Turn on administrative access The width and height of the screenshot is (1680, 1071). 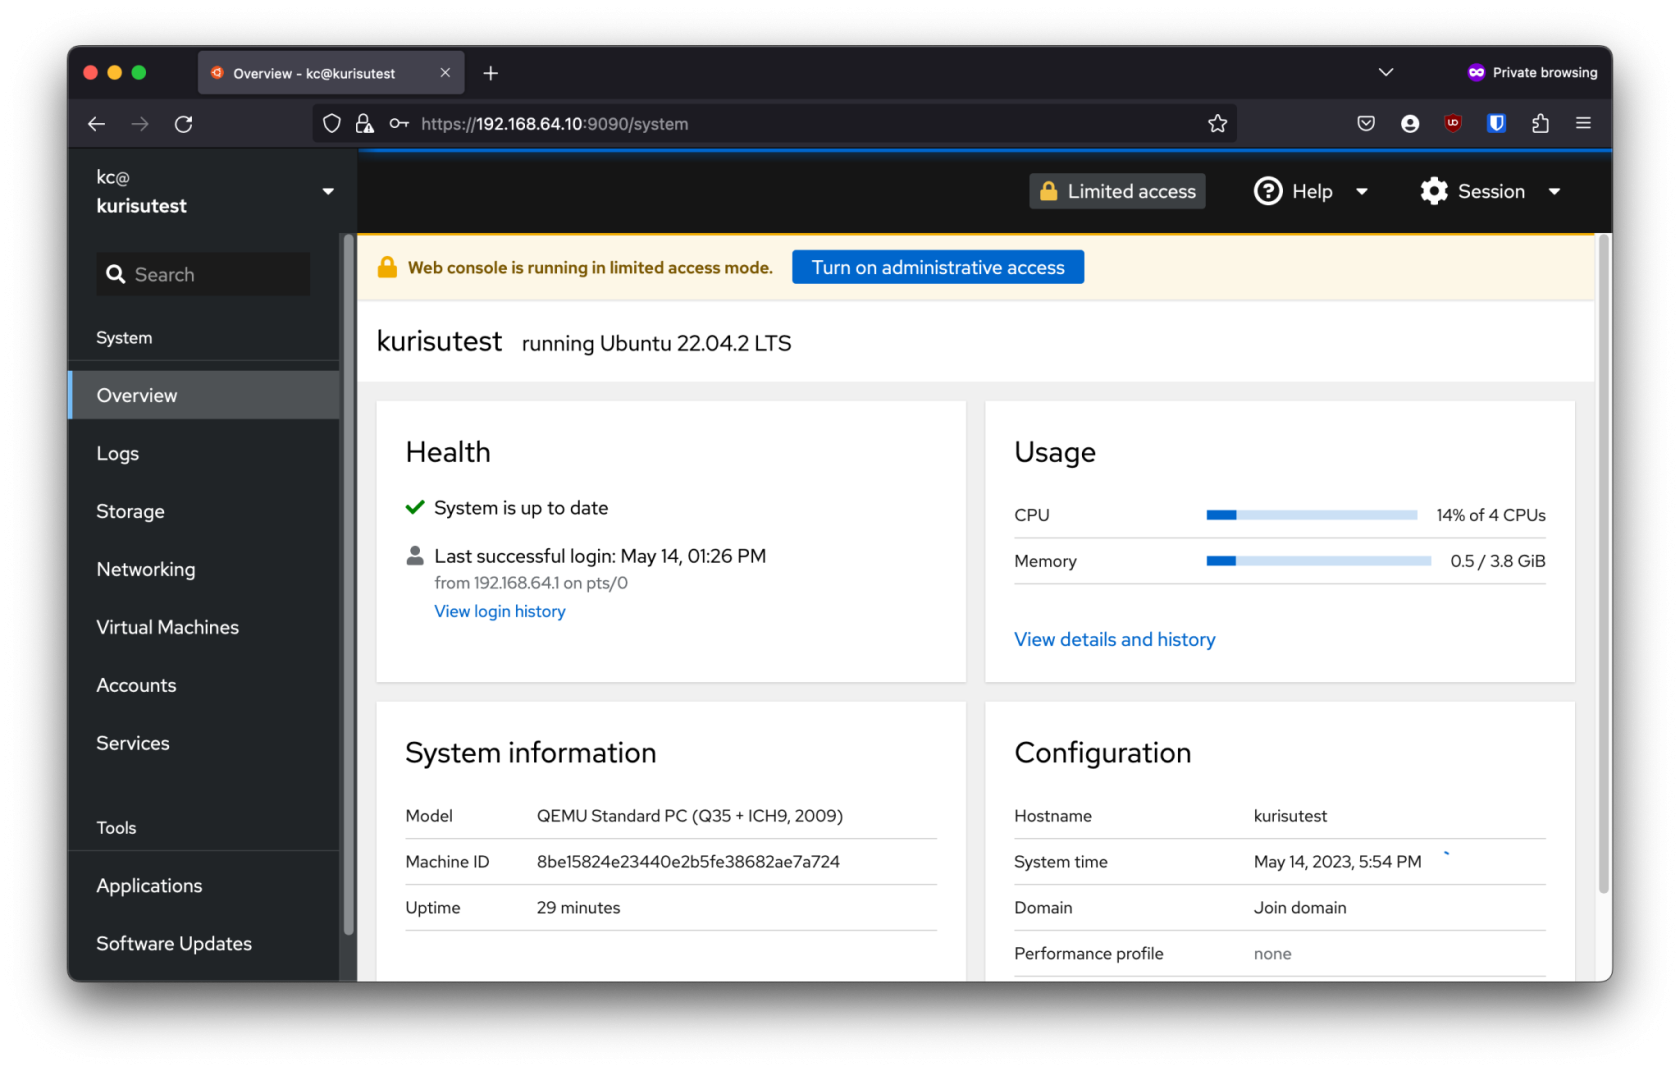pos(937,268)
